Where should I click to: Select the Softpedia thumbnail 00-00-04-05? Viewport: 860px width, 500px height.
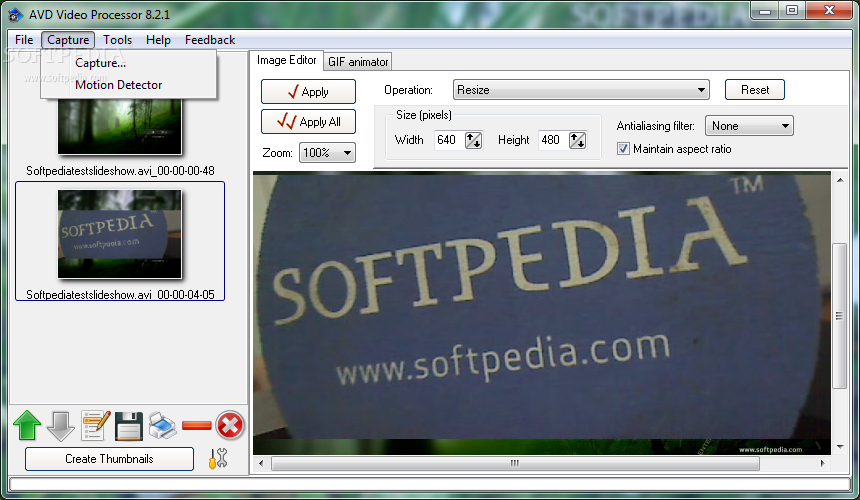click(x=120, y=234)
